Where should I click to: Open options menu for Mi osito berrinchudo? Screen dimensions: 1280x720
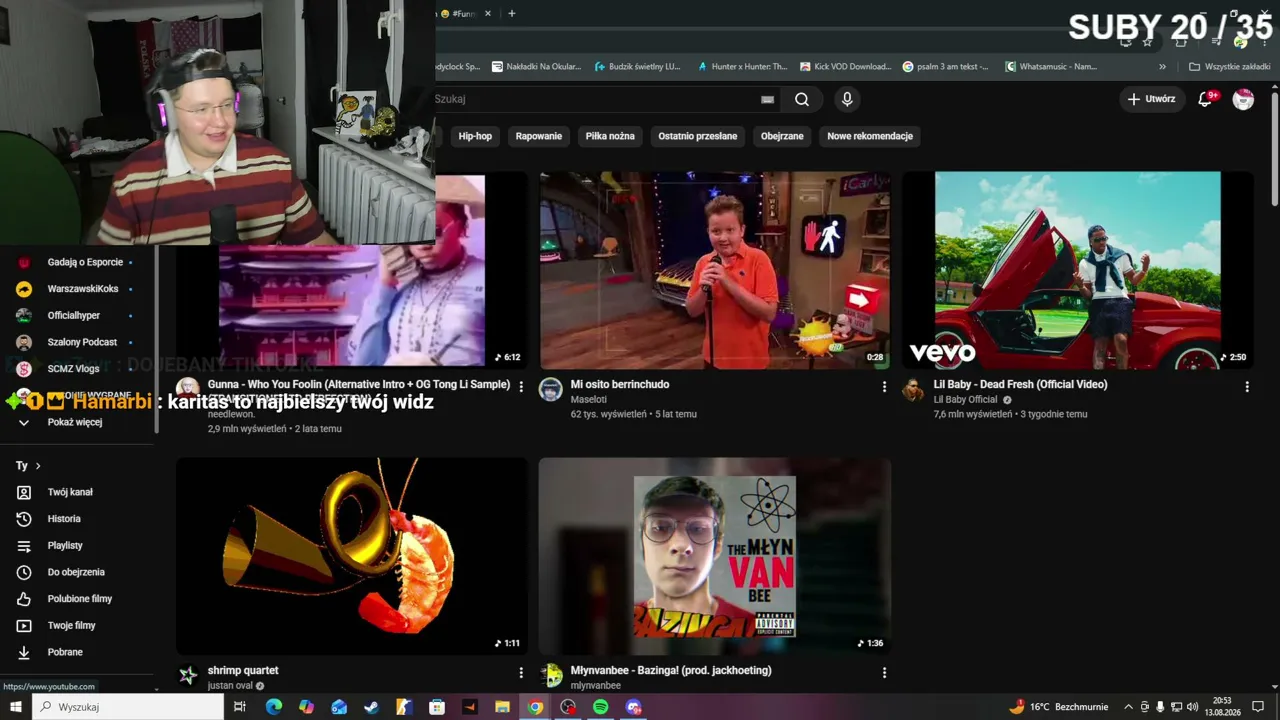coord(884,387)
